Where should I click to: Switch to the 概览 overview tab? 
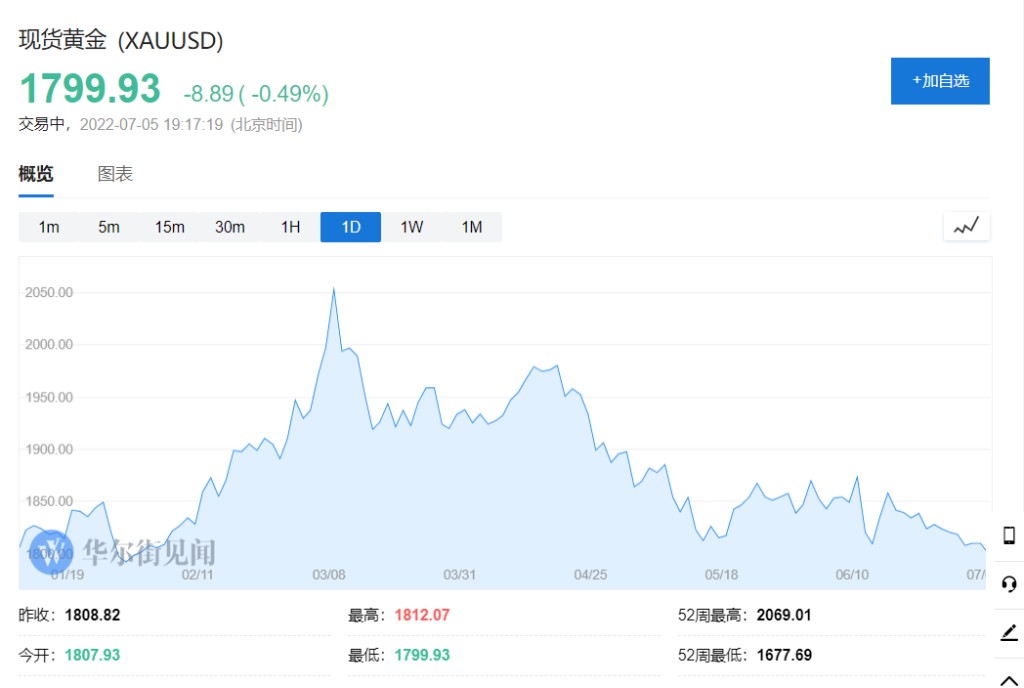[36, 174]
